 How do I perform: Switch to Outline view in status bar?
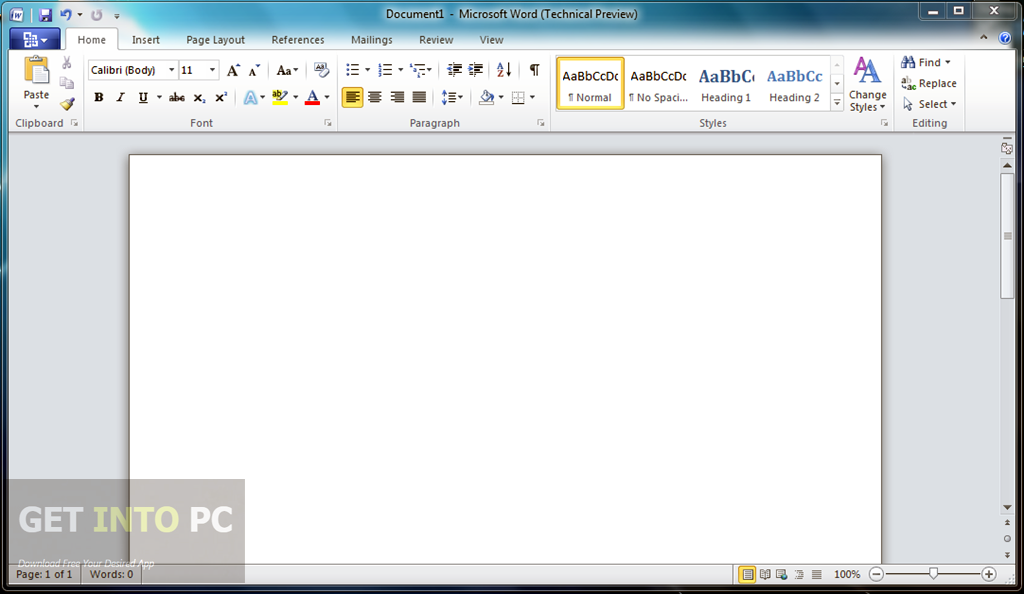[x=799, y=574]
